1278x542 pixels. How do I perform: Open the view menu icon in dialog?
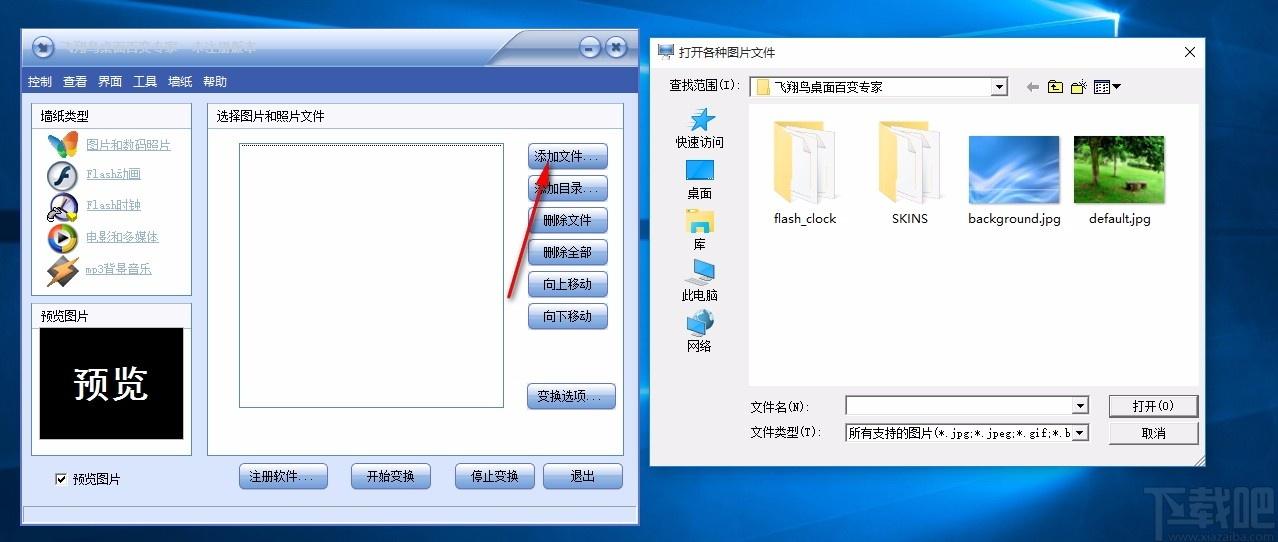click(1106, 87)
